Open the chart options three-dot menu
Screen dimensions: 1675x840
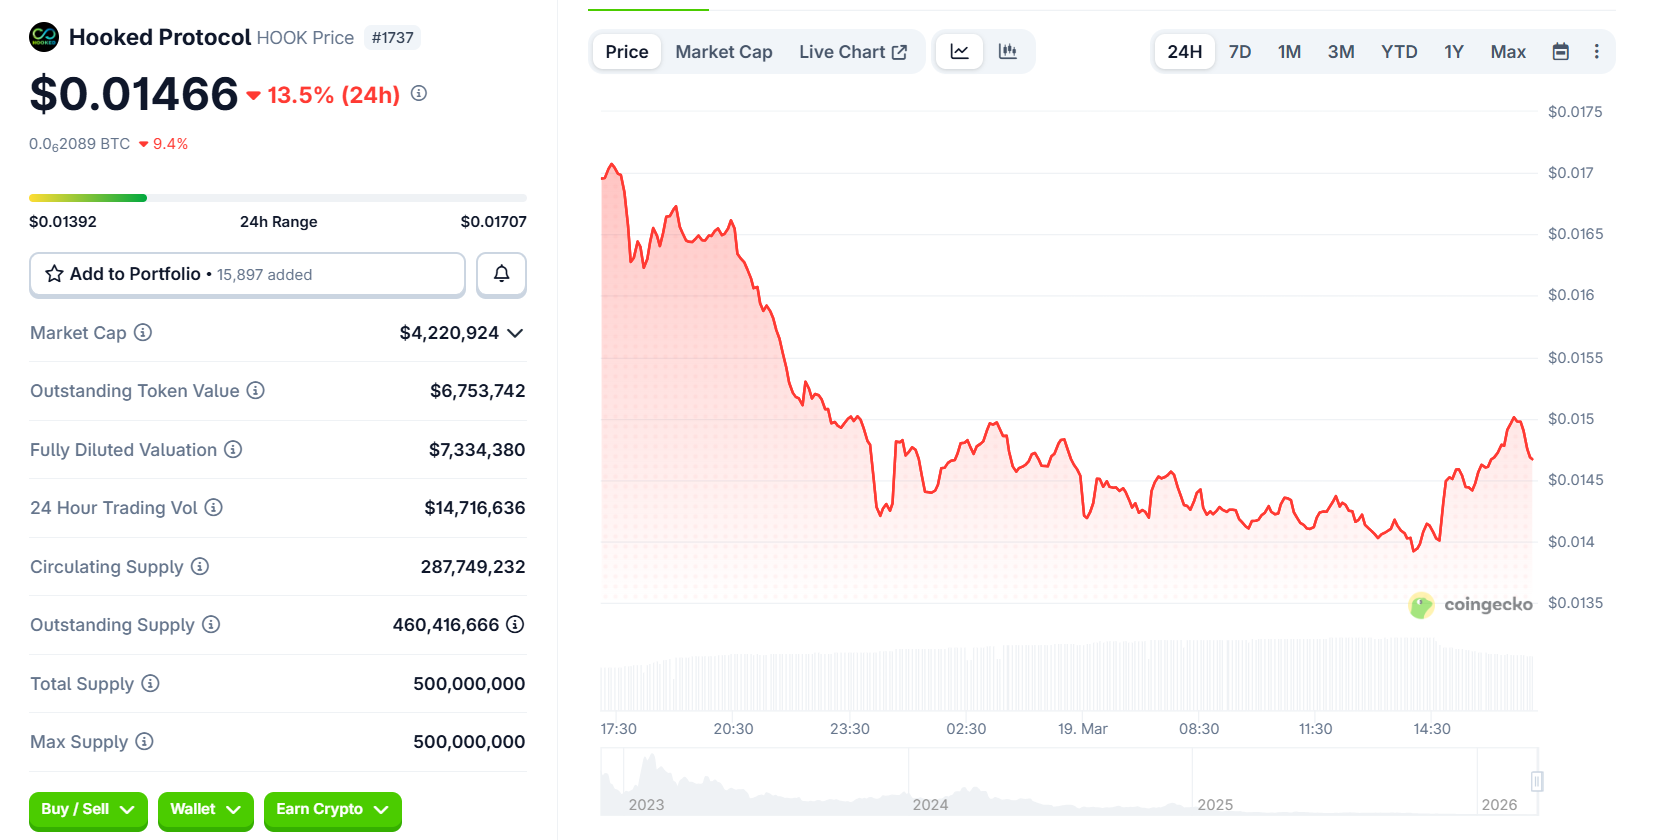[1596, 52]
